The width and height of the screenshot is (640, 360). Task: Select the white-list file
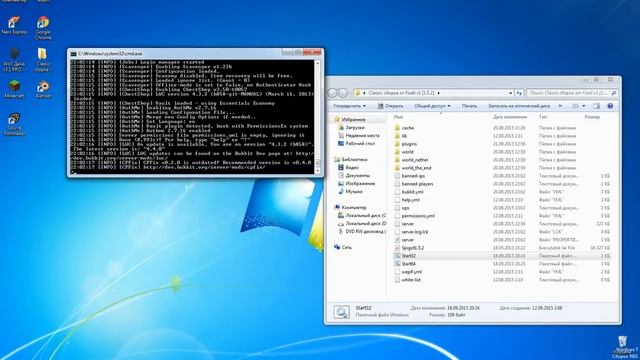point(407,280)
